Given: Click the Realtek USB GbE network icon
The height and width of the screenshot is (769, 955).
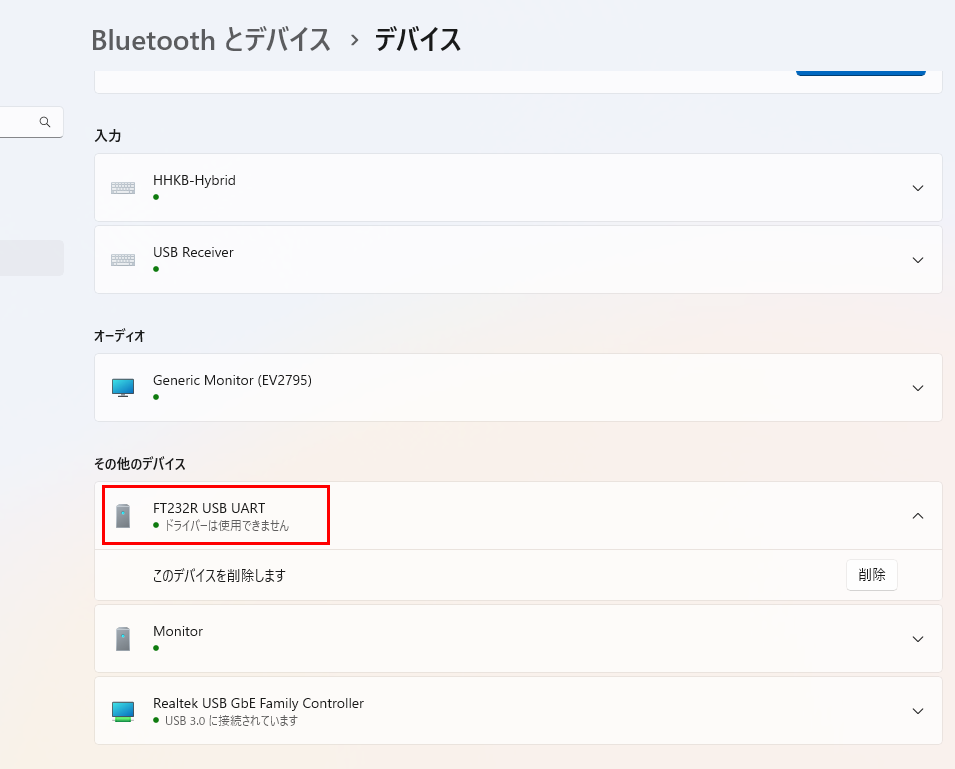Looking at the screenshot, I should click(x=123, y=711).
